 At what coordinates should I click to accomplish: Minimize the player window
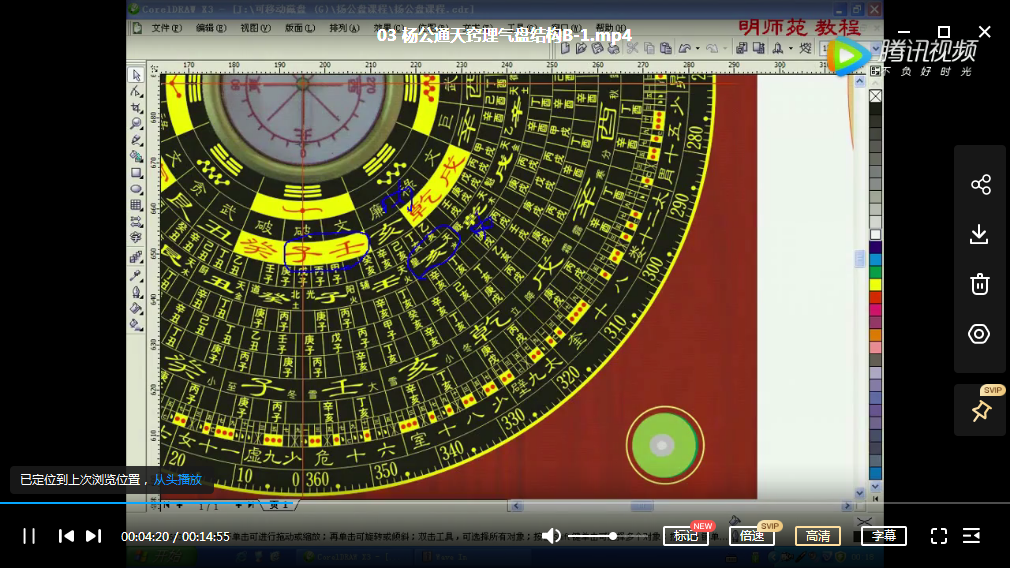902,32
